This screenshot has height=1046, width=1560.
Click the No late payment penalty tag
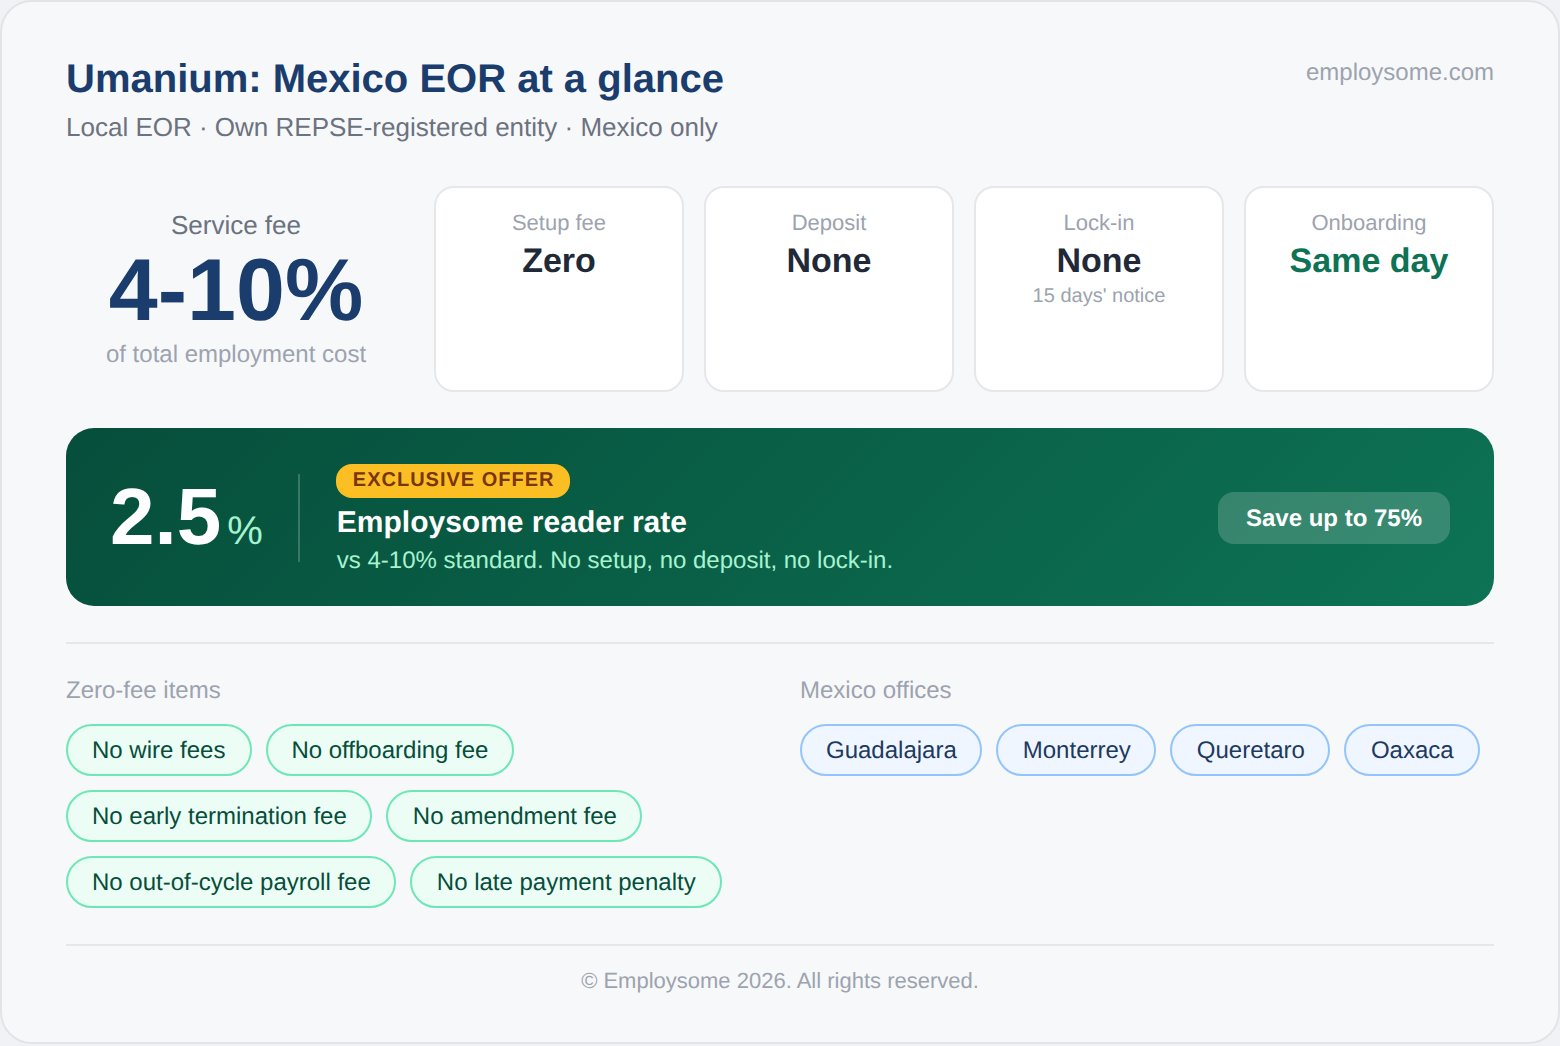(x=565, y=882)
